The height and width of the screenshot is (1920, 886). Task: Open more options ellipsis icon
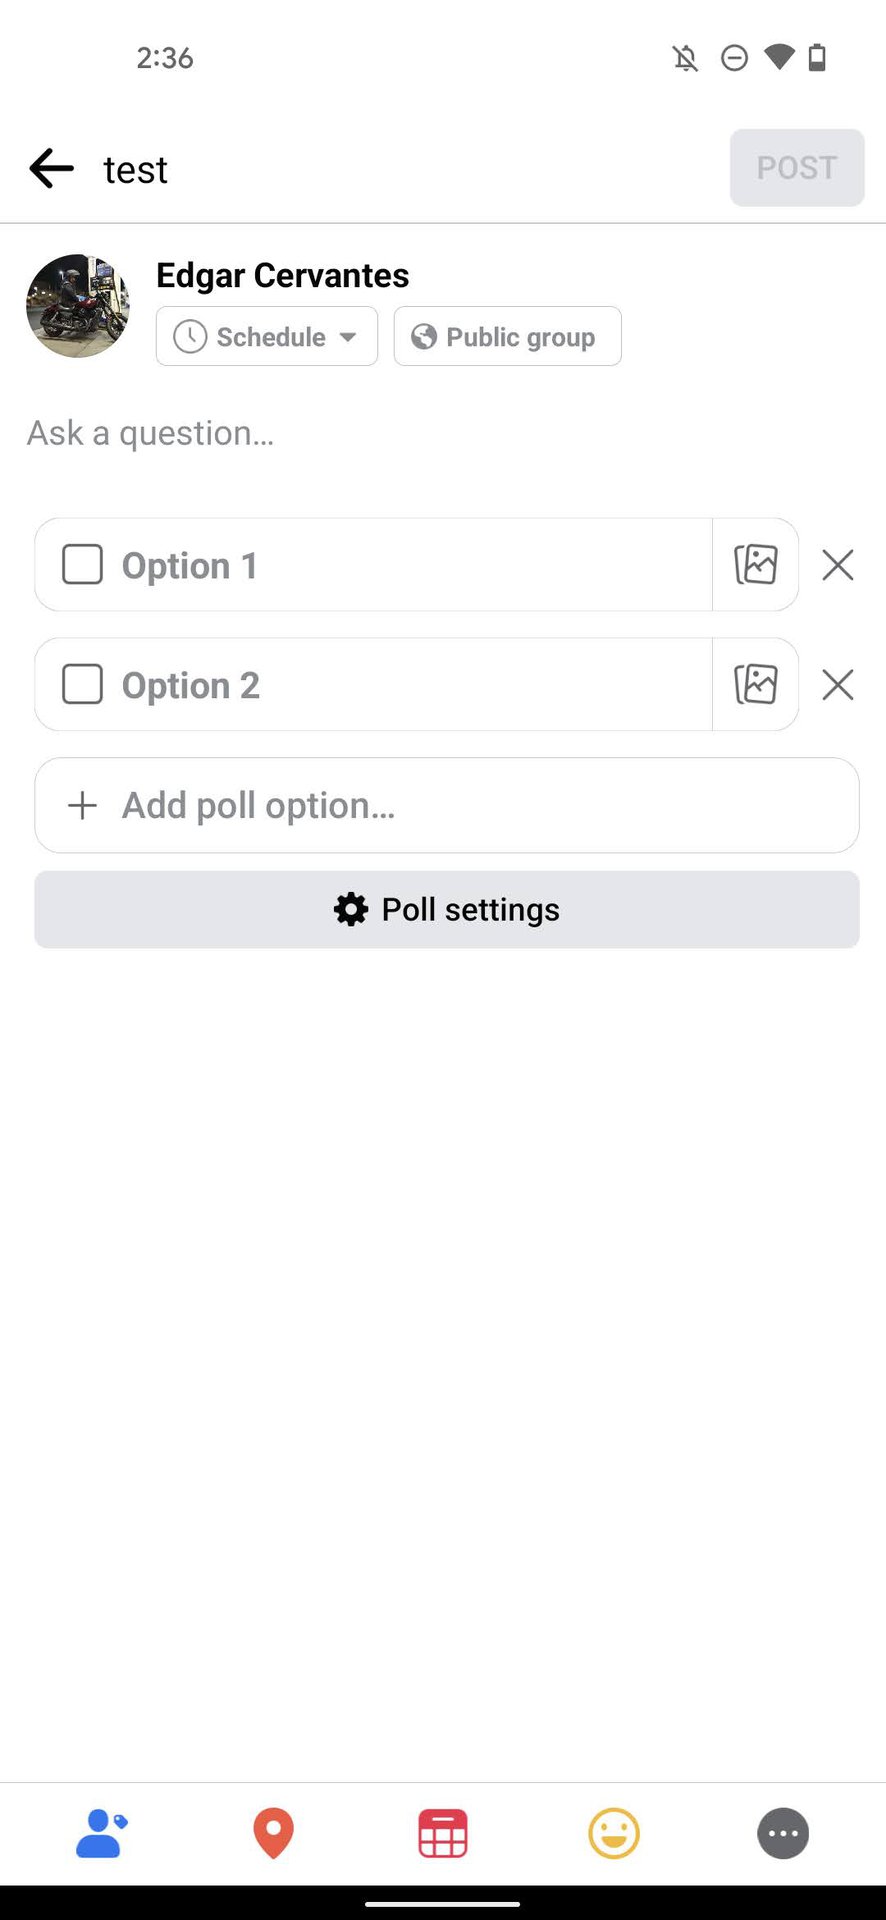click(783, 1833)
